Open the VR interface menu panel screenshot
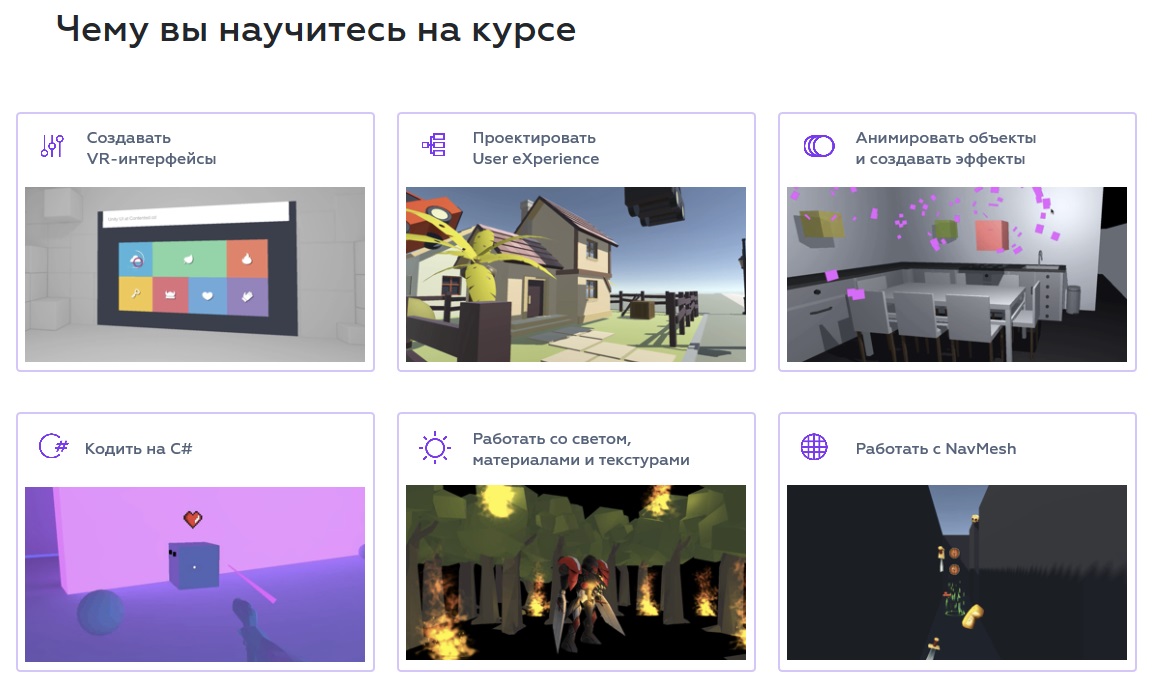 click(195, 274)
